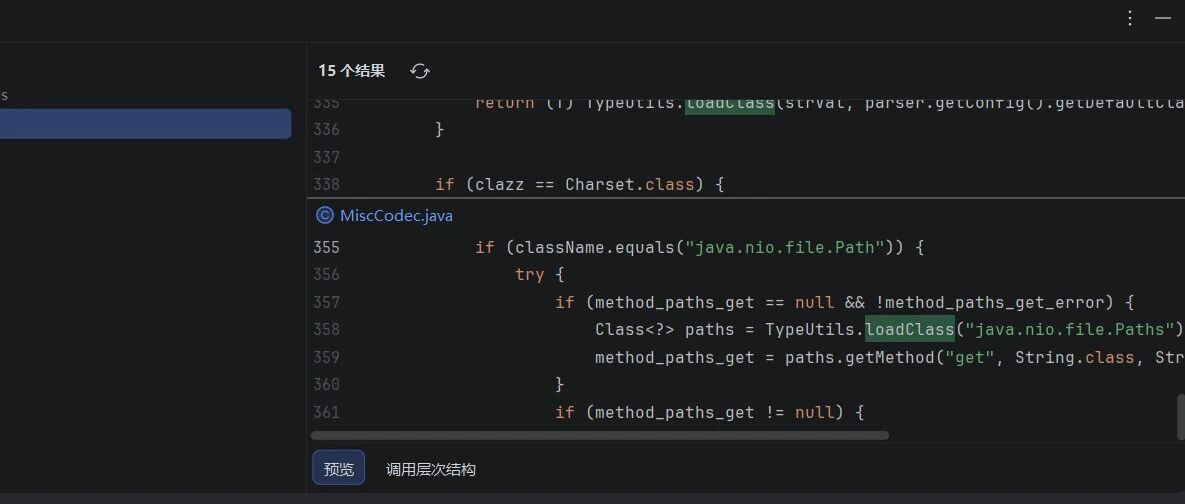The image size is (1185, 504).
Task: Open the MiscCodec.java file link
Action: [x=396, y=215]
